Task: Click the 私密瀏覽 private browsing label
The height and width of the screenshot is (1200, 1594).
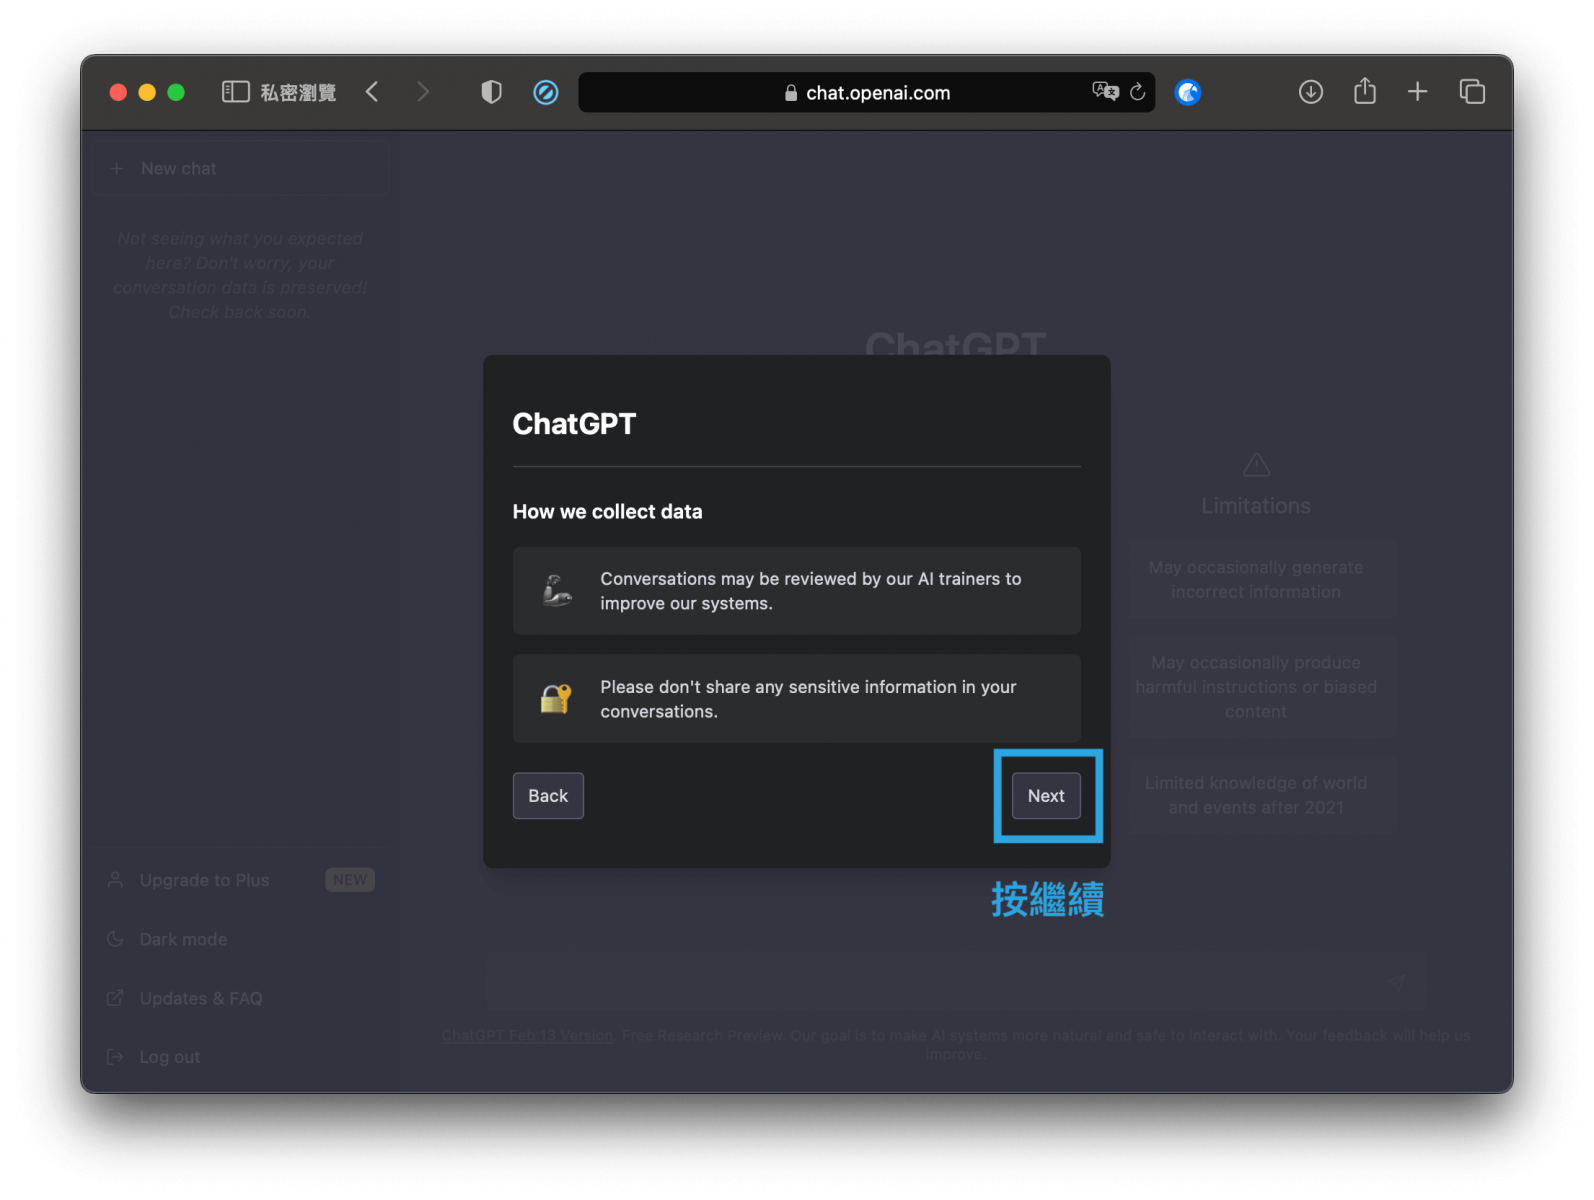Action: [x=298, y=93]
